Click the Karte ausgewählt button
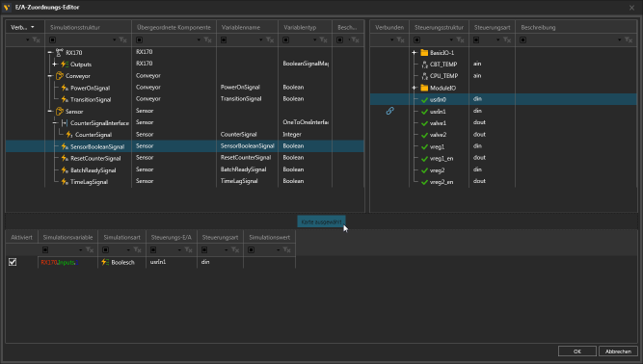Viewport: 643px width, 364px height. (321, 222)
